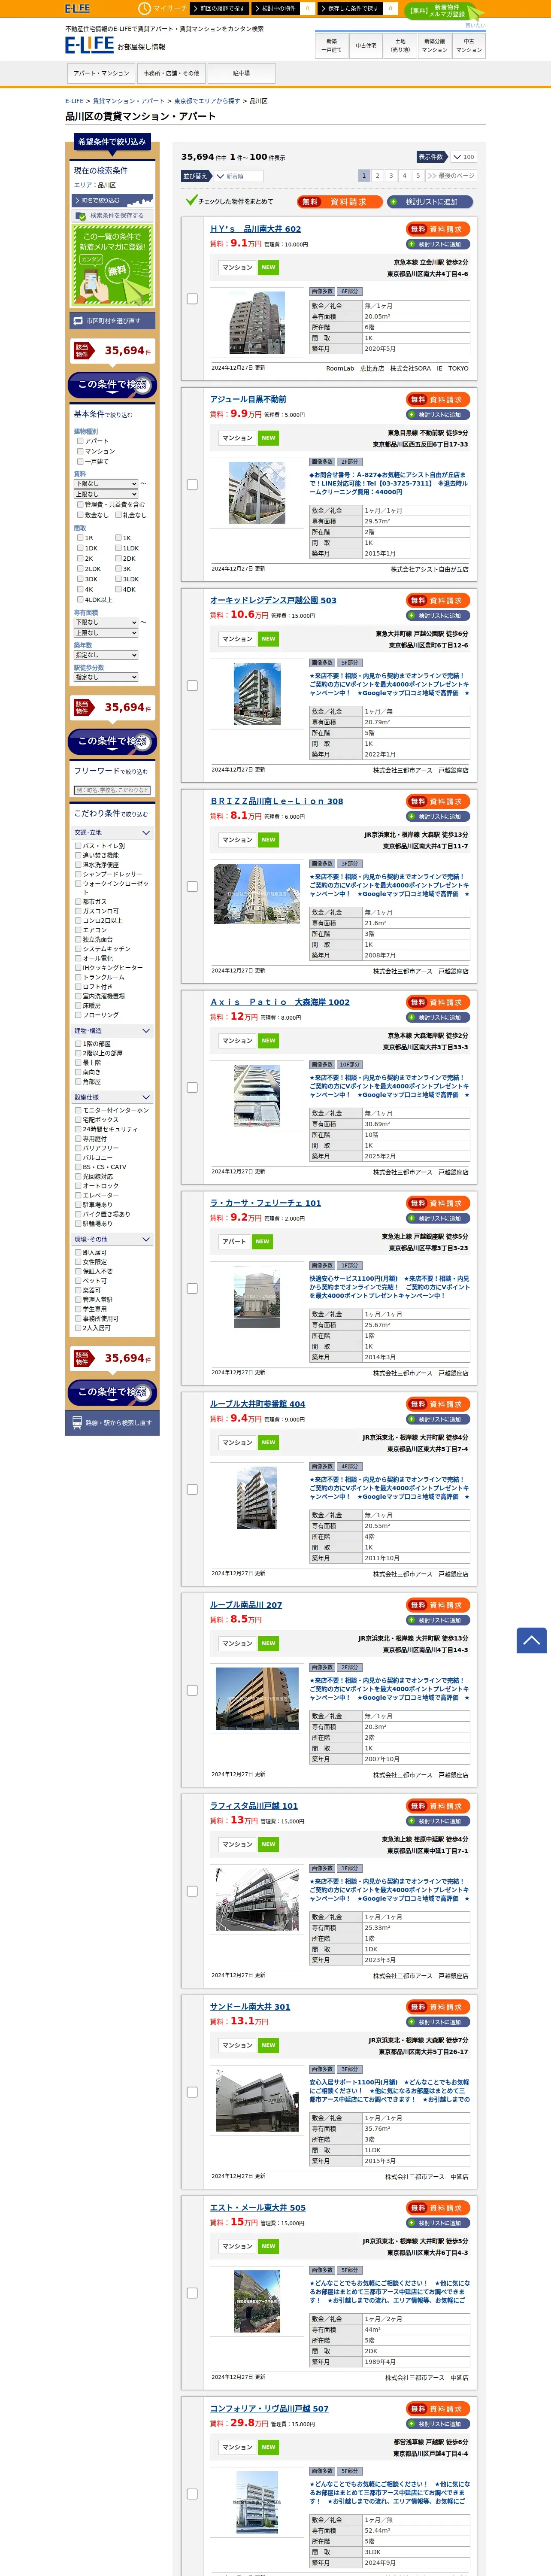Click the 東京都でエリアから探す breadcrumb

point(206,101)
